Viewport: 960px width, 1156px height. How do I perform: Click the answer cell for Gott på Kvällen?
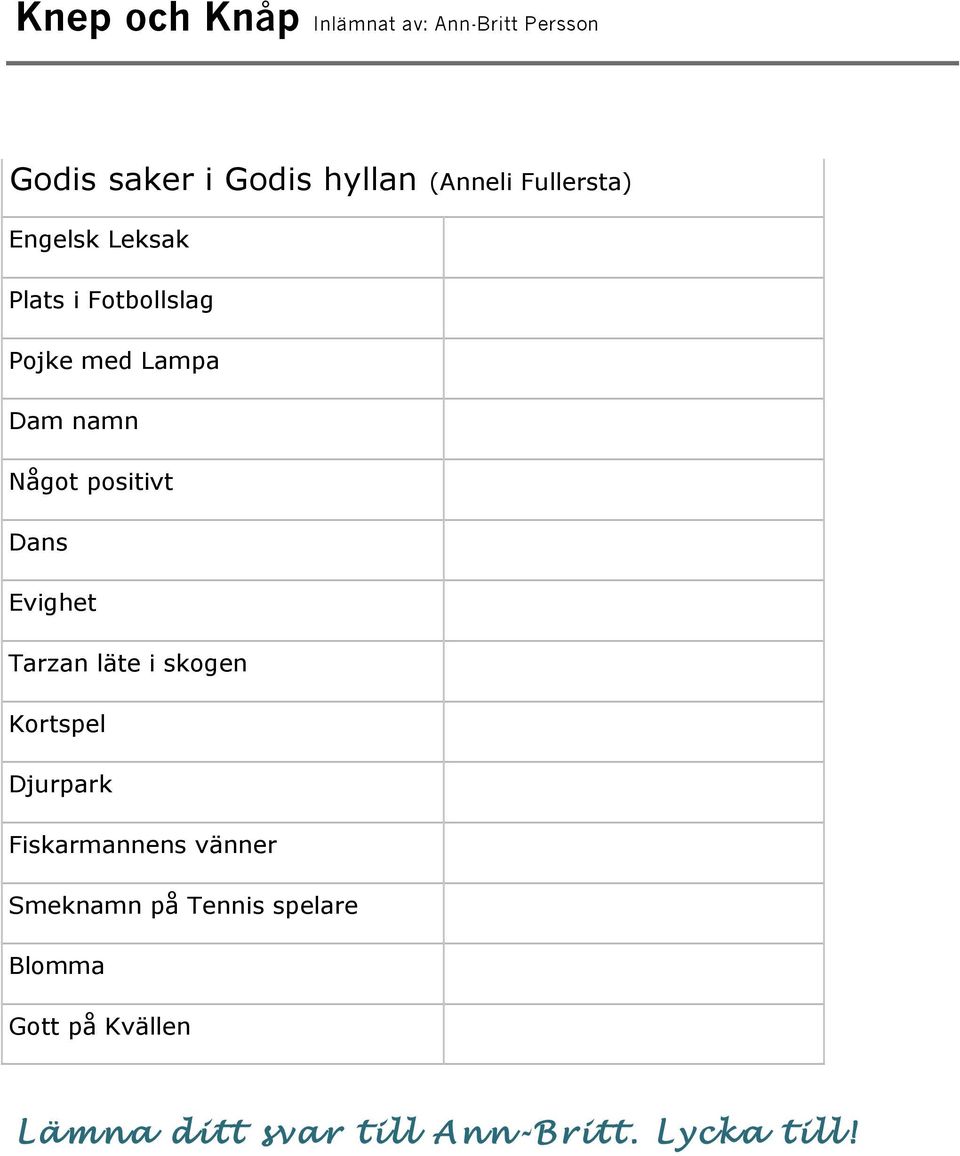(x=633, y=1034)
